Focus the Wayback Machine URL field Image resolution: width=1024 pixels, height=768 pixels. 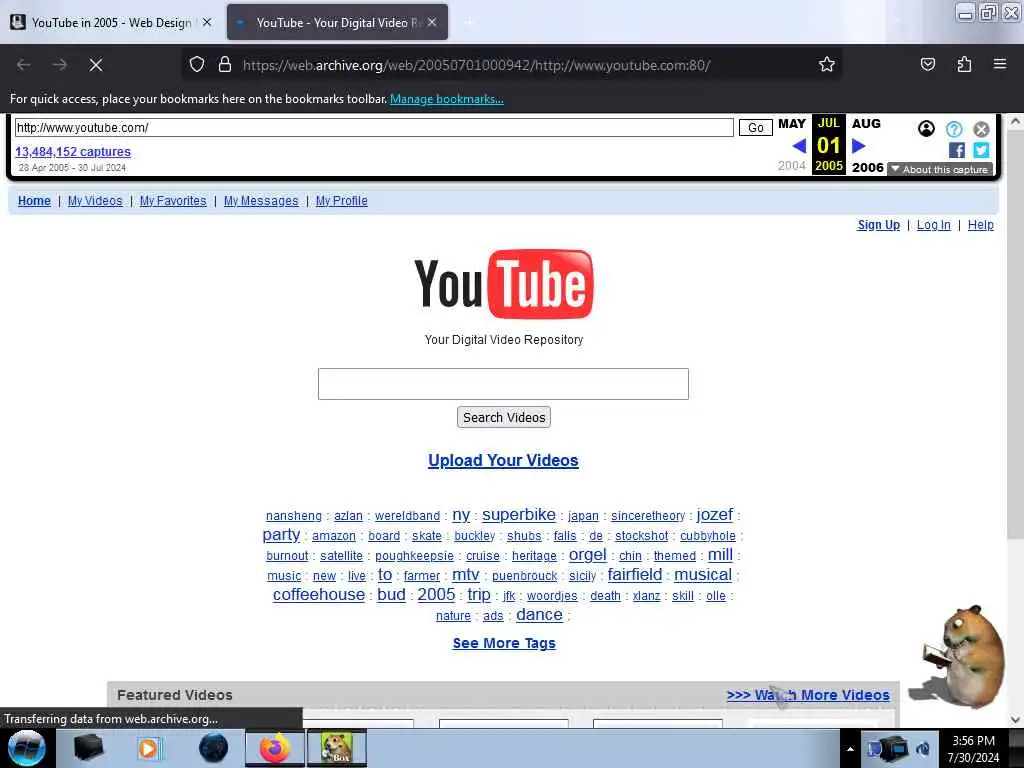coord(374,127)
